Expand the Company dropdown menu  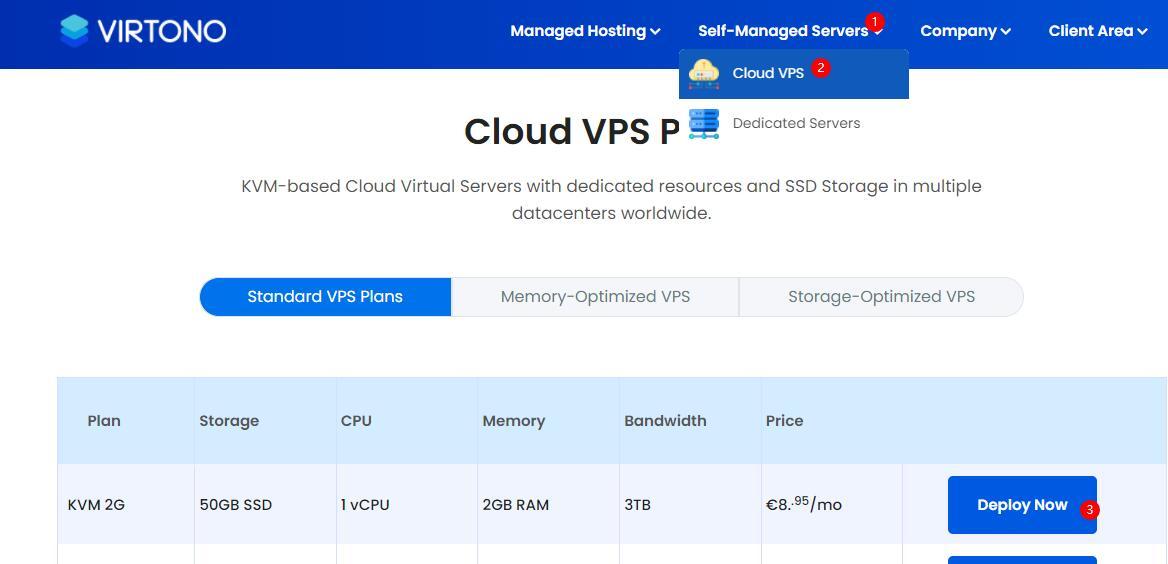(965, 31)
